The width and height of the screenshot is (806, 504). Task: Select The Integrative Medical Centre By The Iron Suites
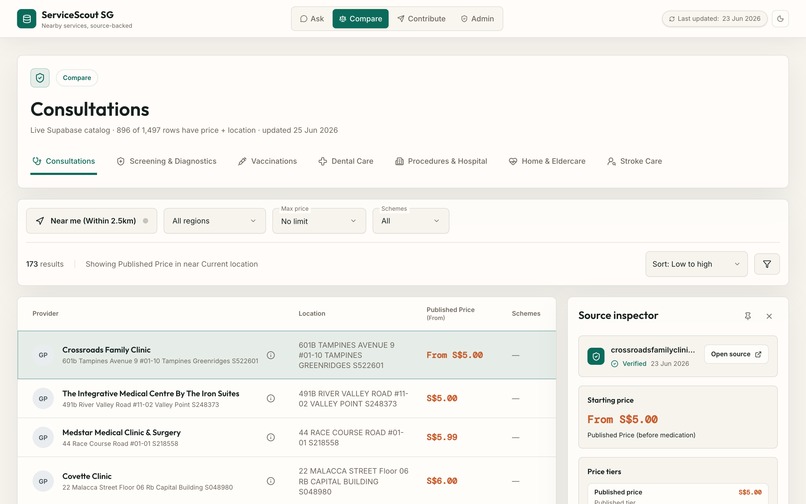coord(287,398)
